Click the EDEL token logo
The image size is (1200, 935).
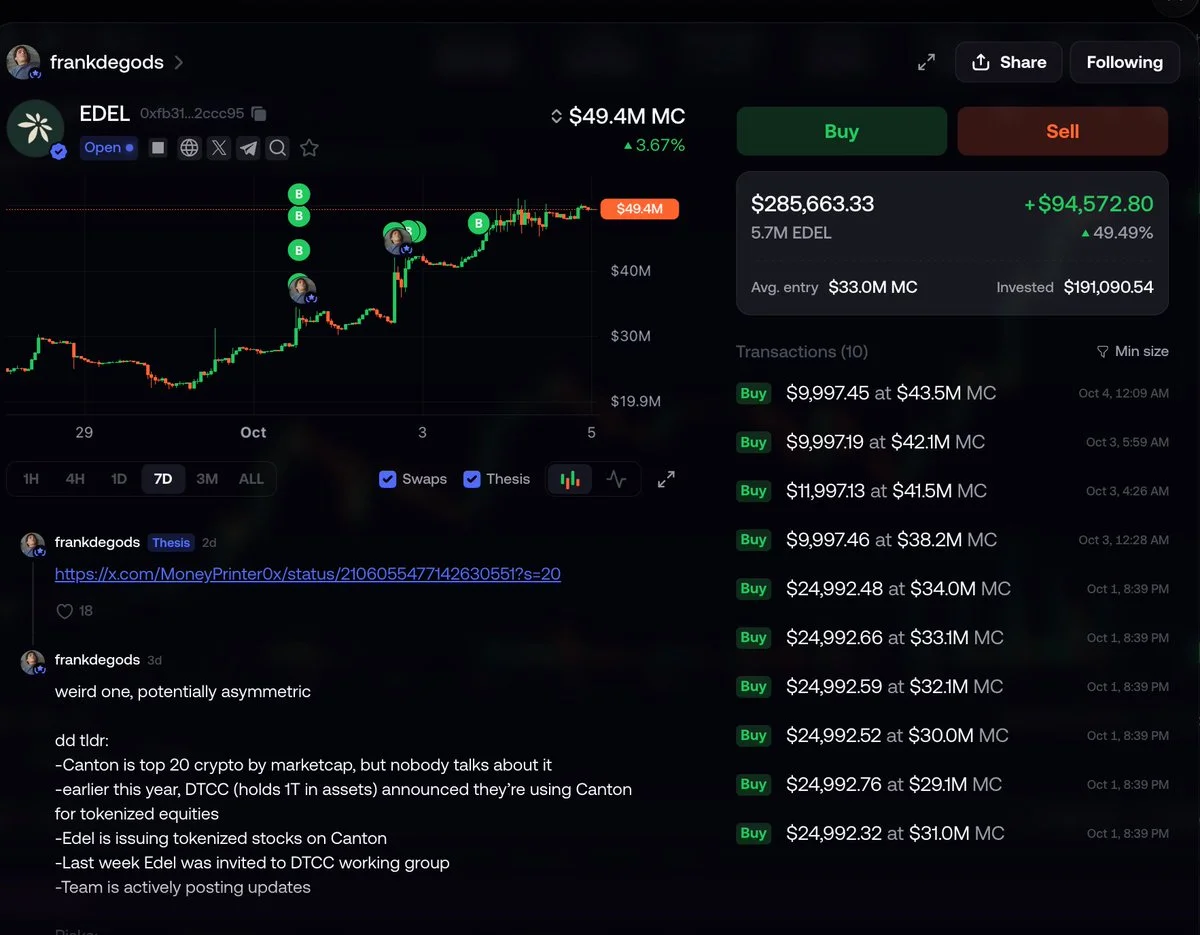(x=35, y=128)
